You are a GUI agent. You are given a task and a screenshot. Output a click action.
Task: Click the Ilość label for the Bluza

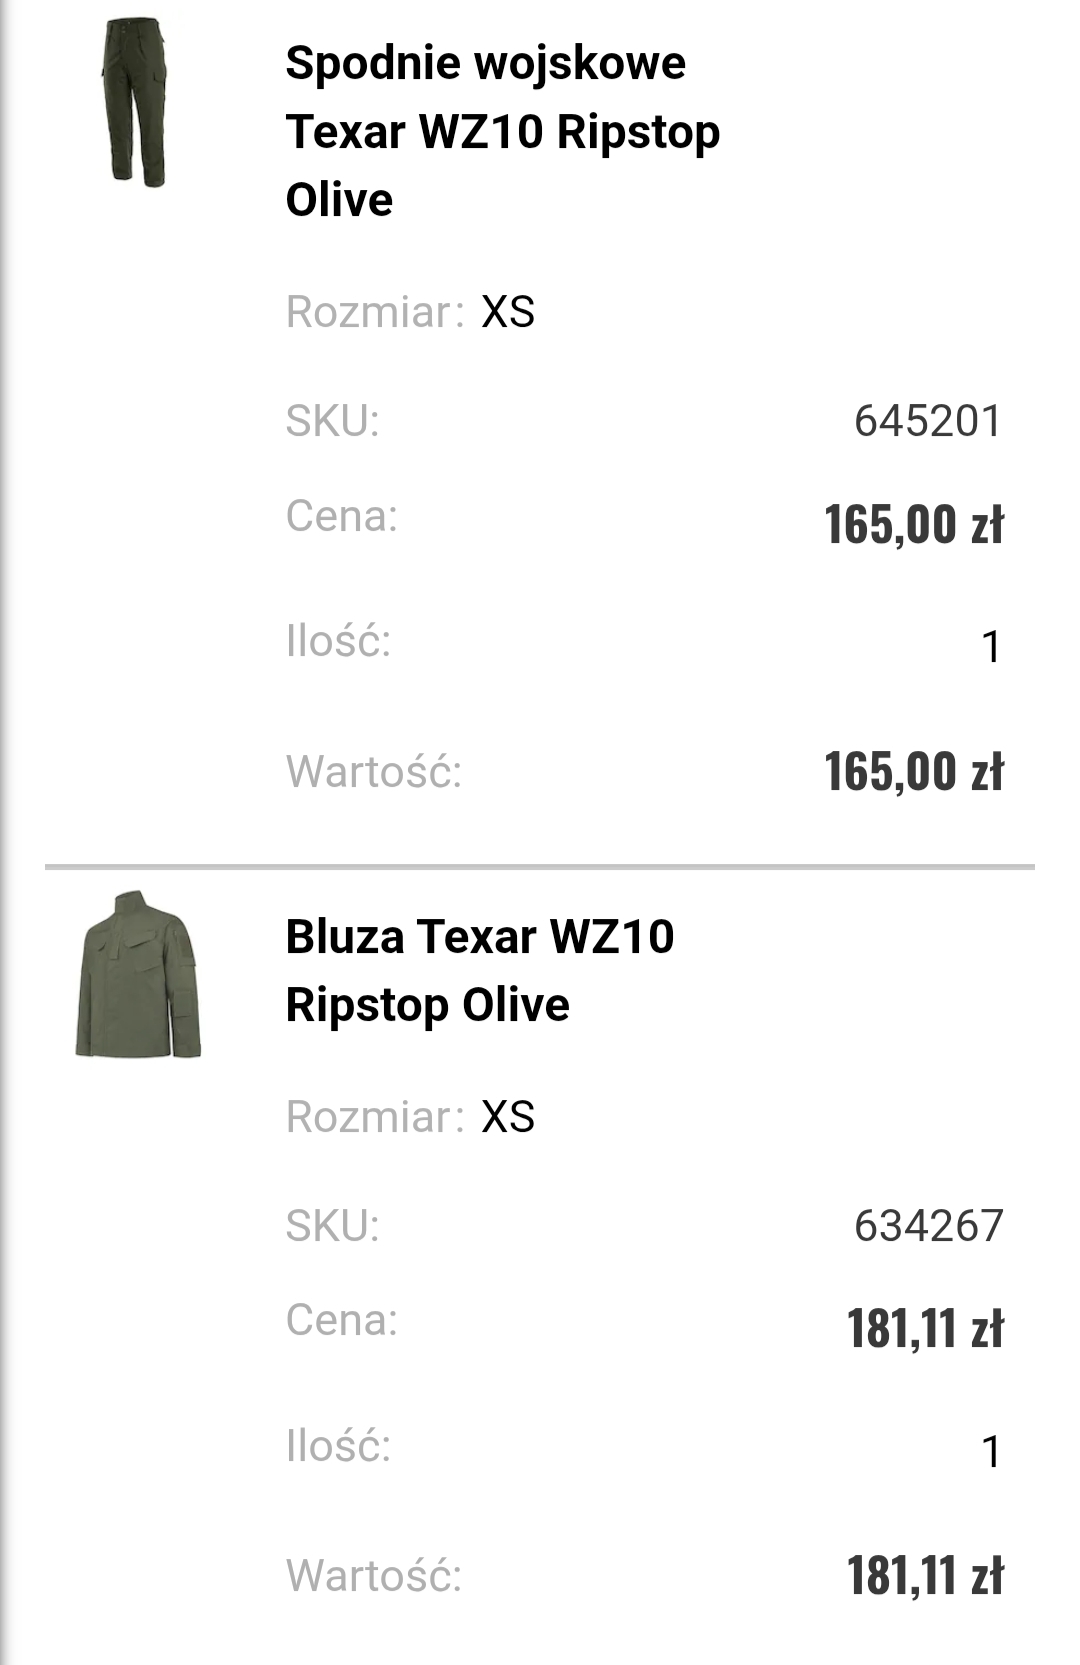pos(338,1446)
